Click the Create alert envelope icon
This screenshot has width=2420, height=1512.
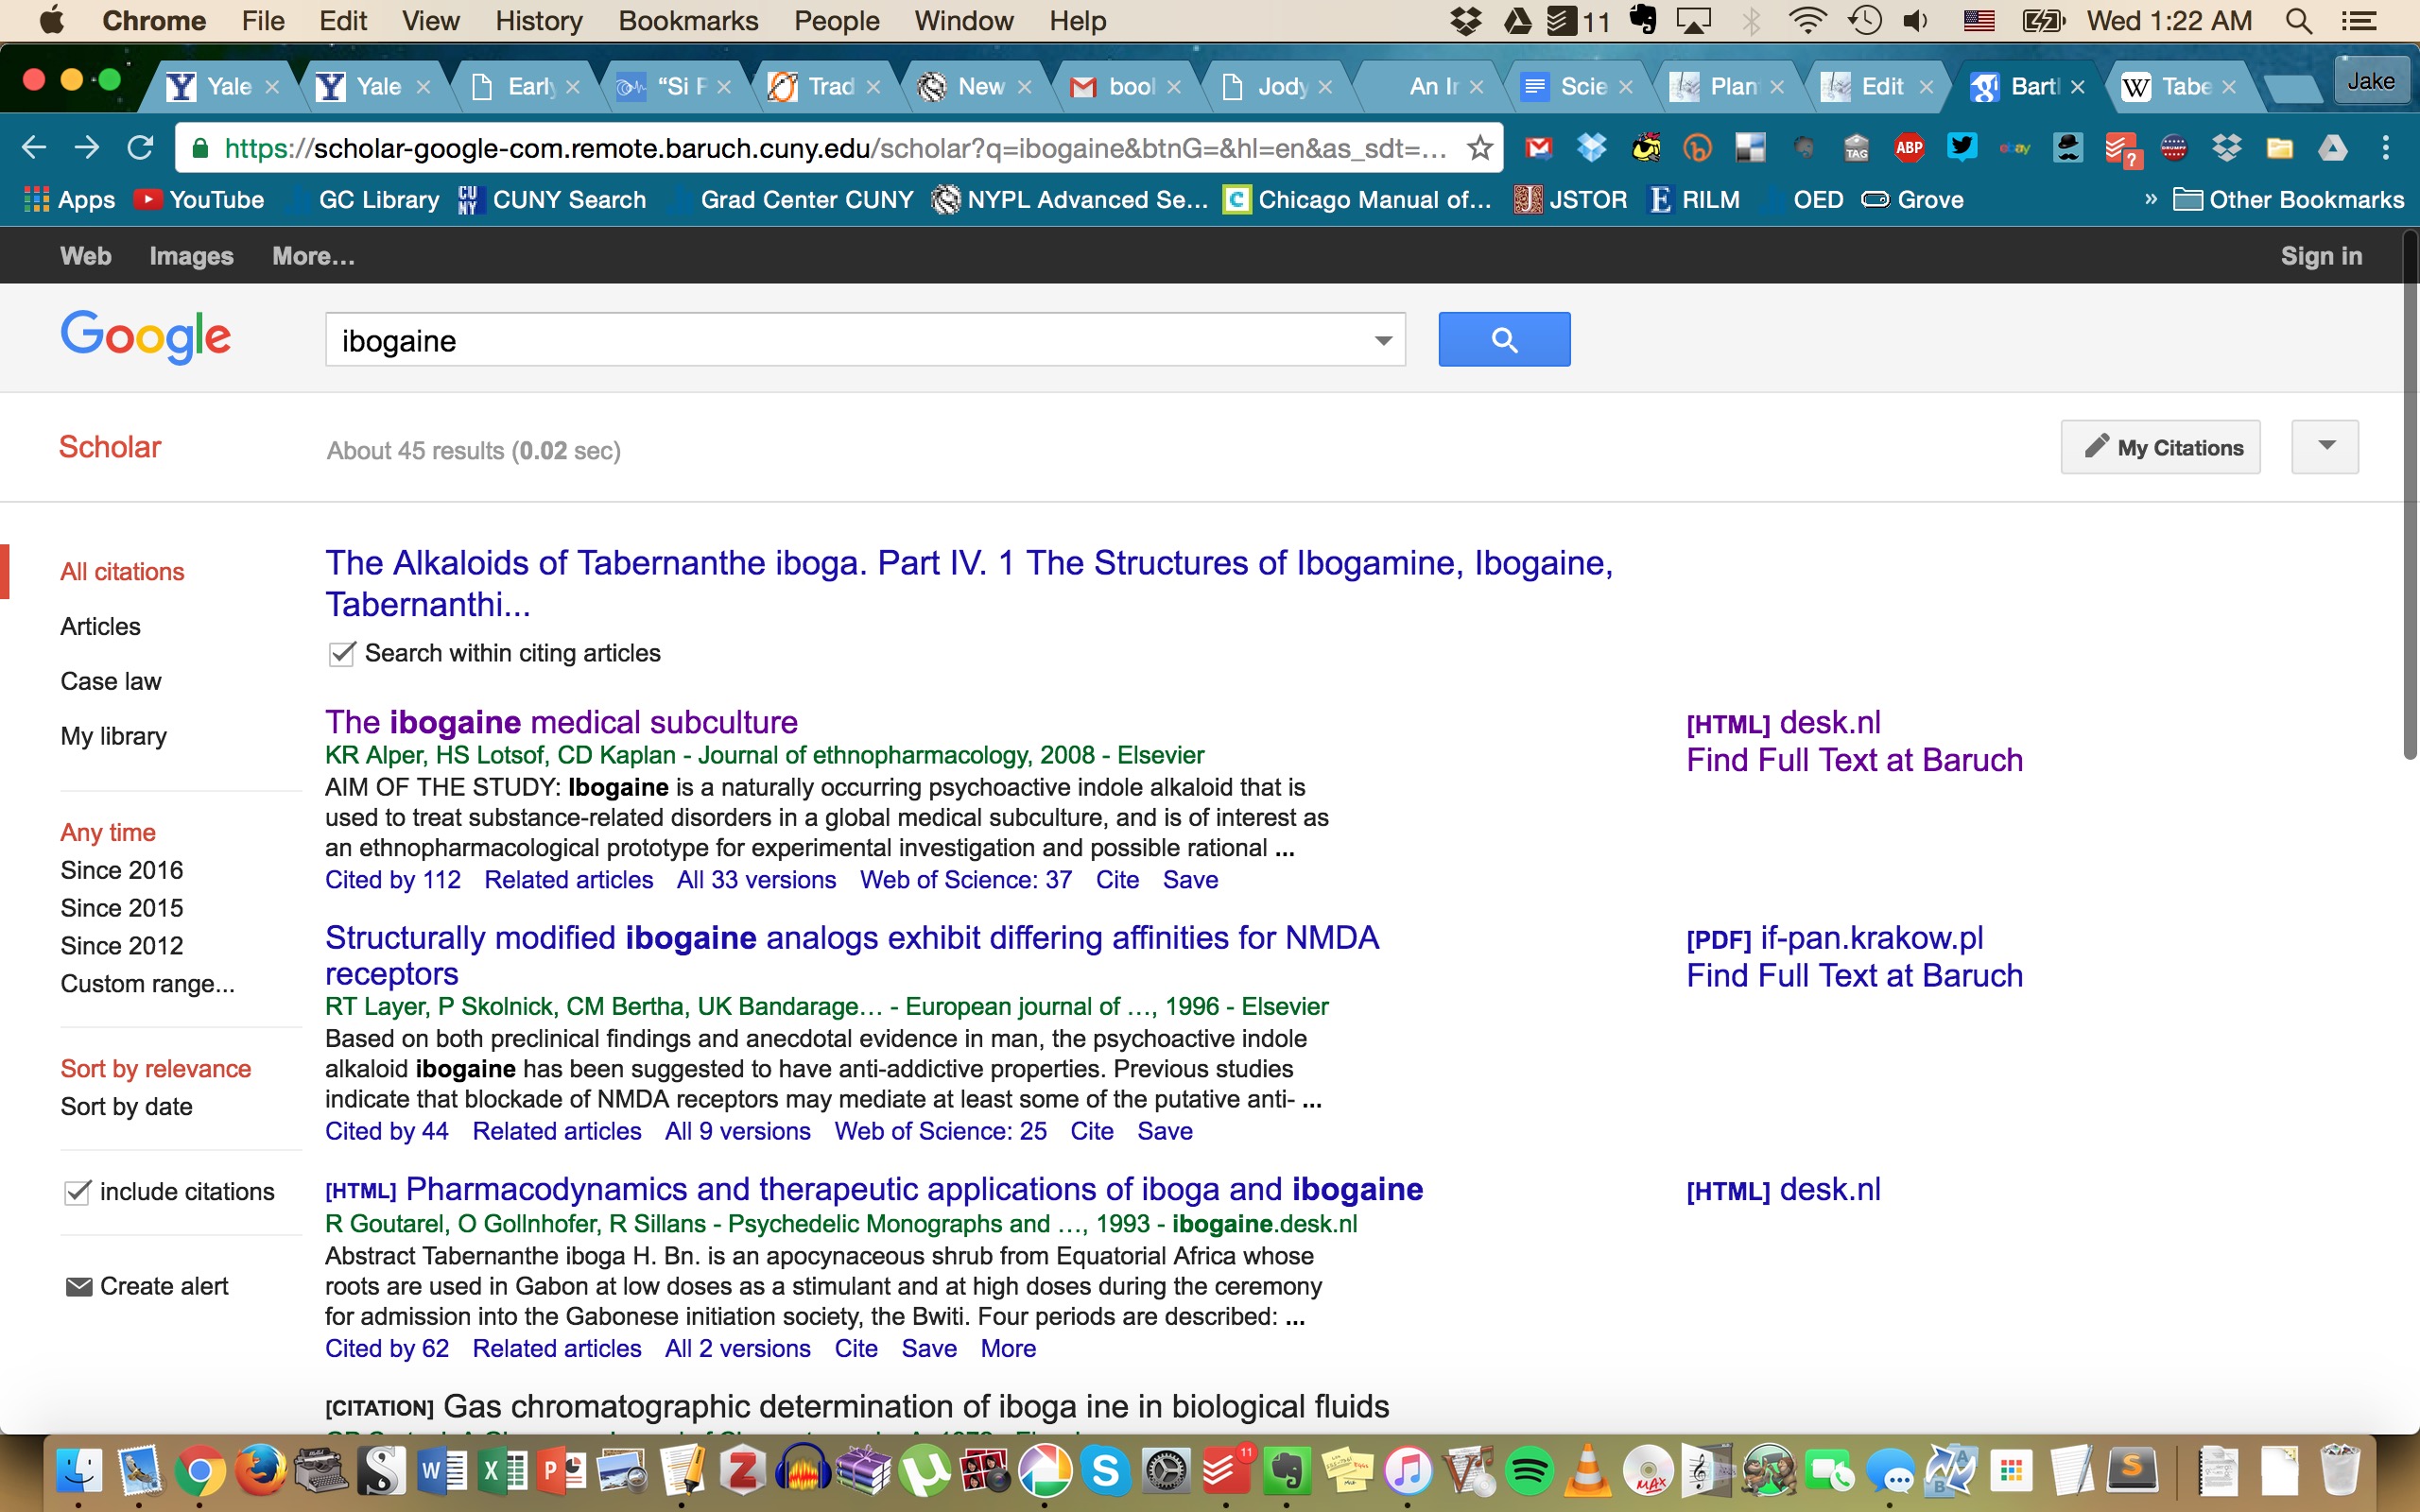coord(78,1286)
